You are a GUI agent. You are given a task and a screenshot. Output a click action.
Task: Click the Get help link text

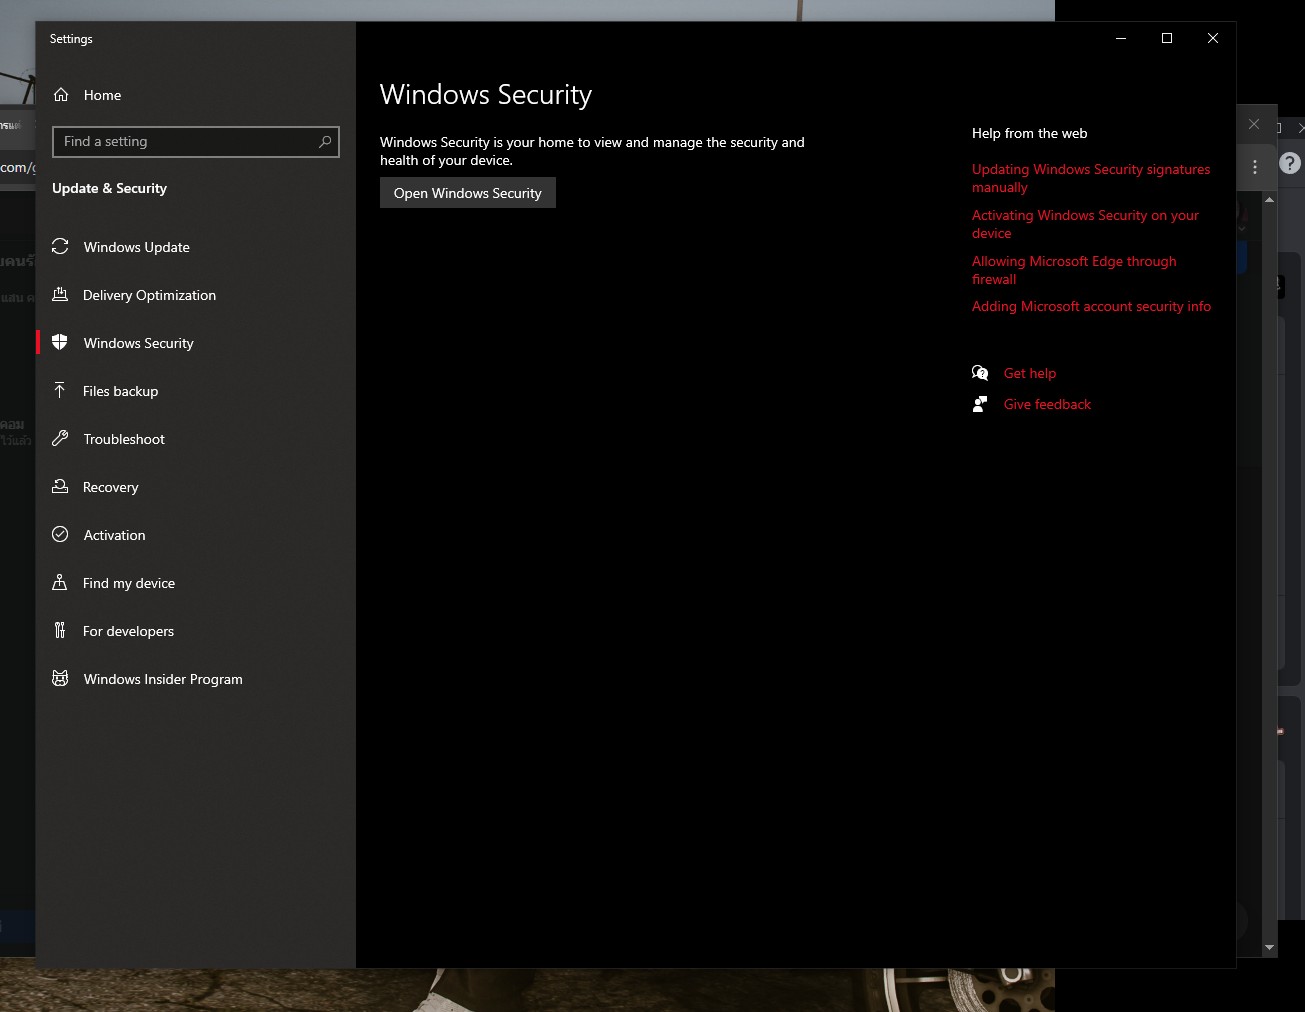tap(1030, 373)
